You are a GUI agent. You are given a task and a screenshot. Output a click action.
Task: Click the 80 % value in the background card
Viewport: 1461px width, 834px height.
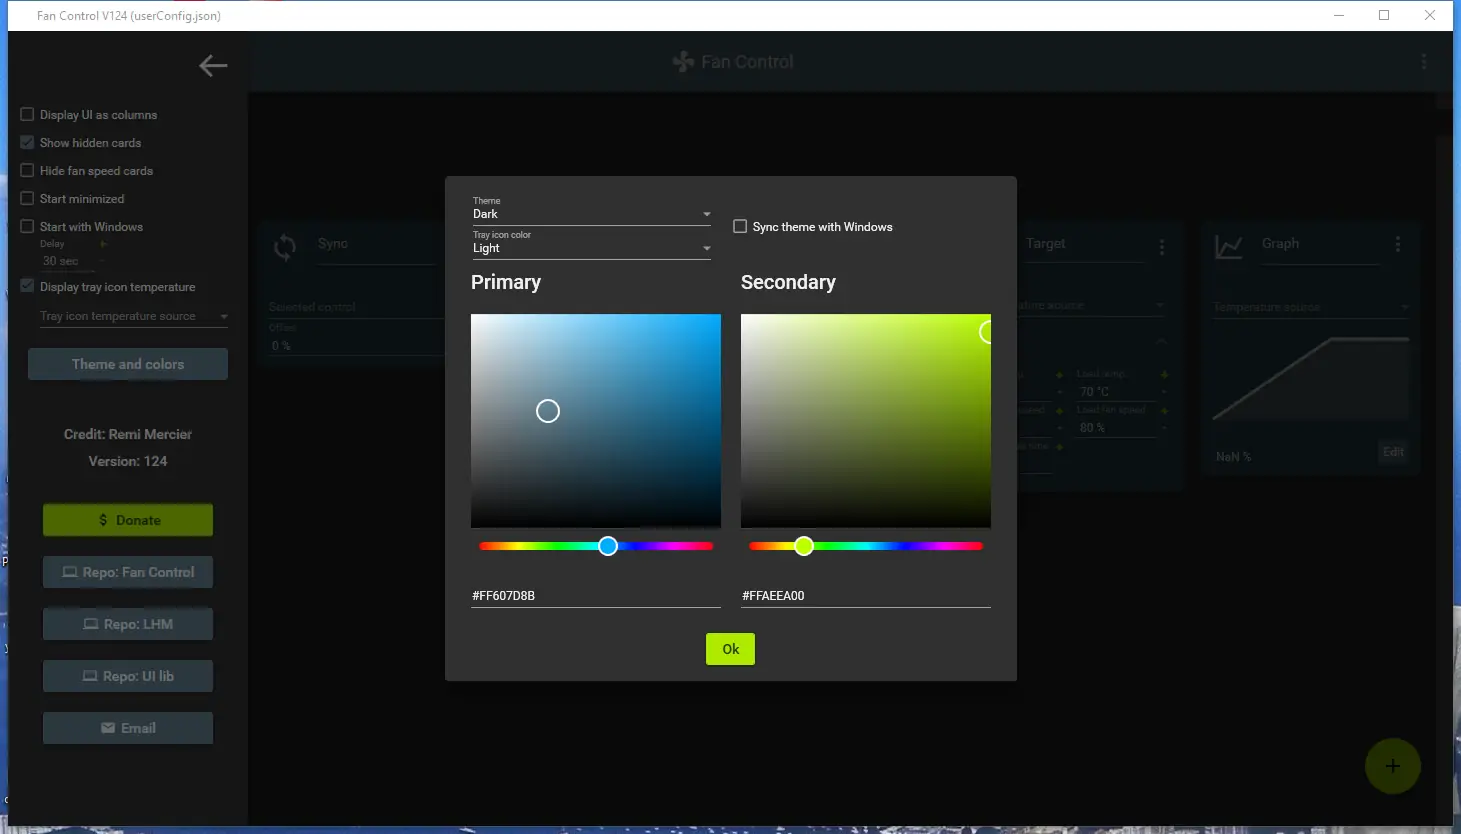tap(1092, 428)
